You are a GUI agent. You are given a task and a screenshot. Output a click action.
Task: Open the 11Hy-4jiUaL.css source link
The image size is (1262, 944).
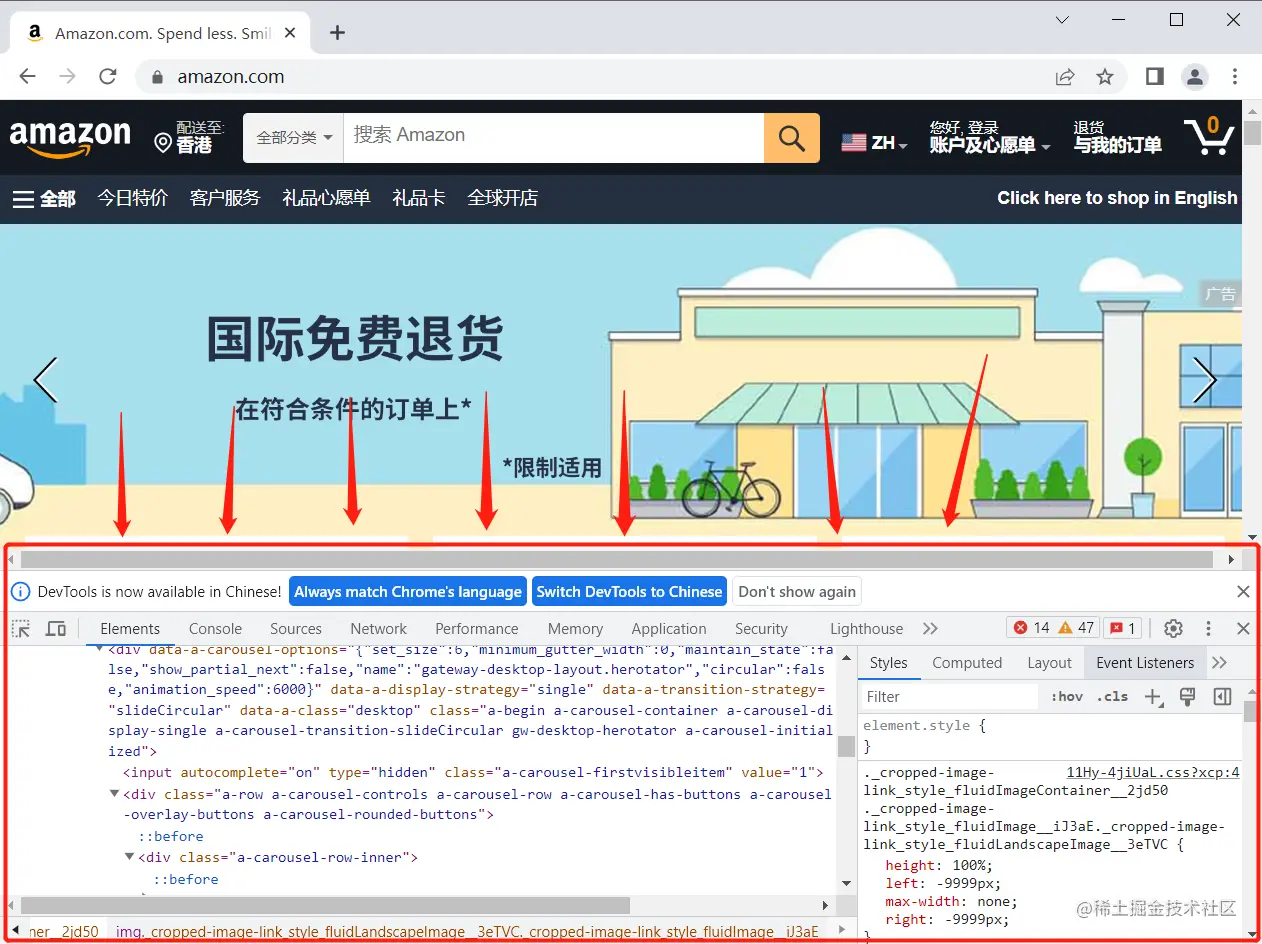pos(1153,772)
